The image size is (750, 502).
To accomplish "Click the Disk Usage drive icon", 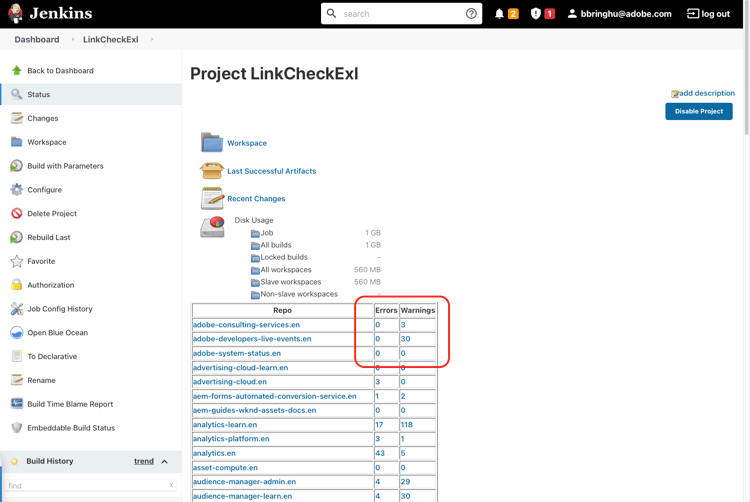I will (212, 228).
